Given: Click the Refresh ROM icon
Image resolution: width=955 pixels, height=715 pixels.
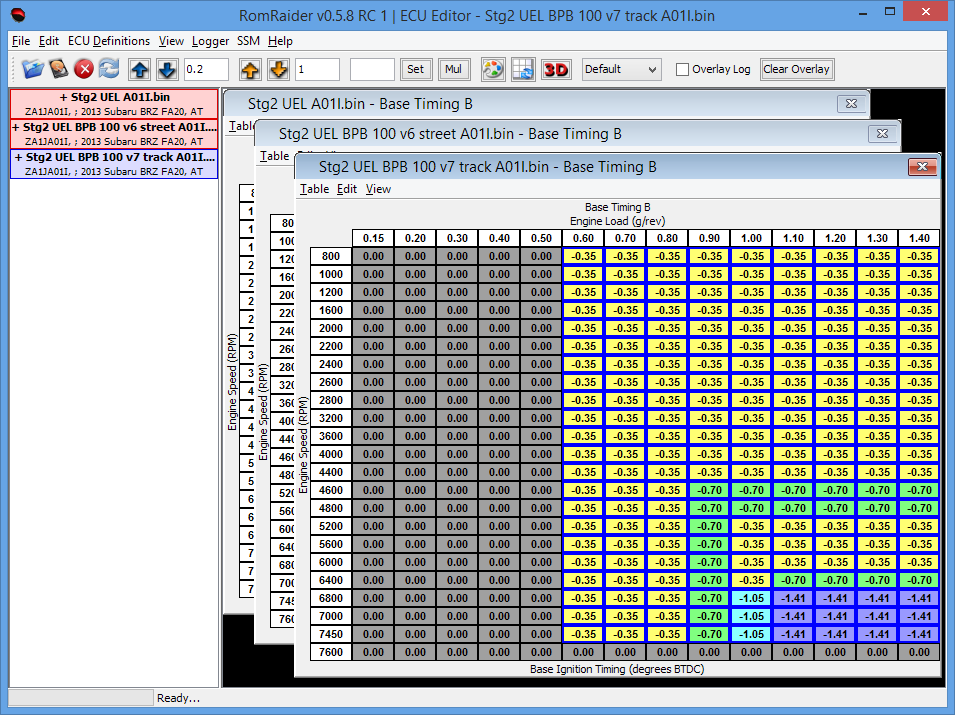Looking at the screenshot, I should pos(109,69).
